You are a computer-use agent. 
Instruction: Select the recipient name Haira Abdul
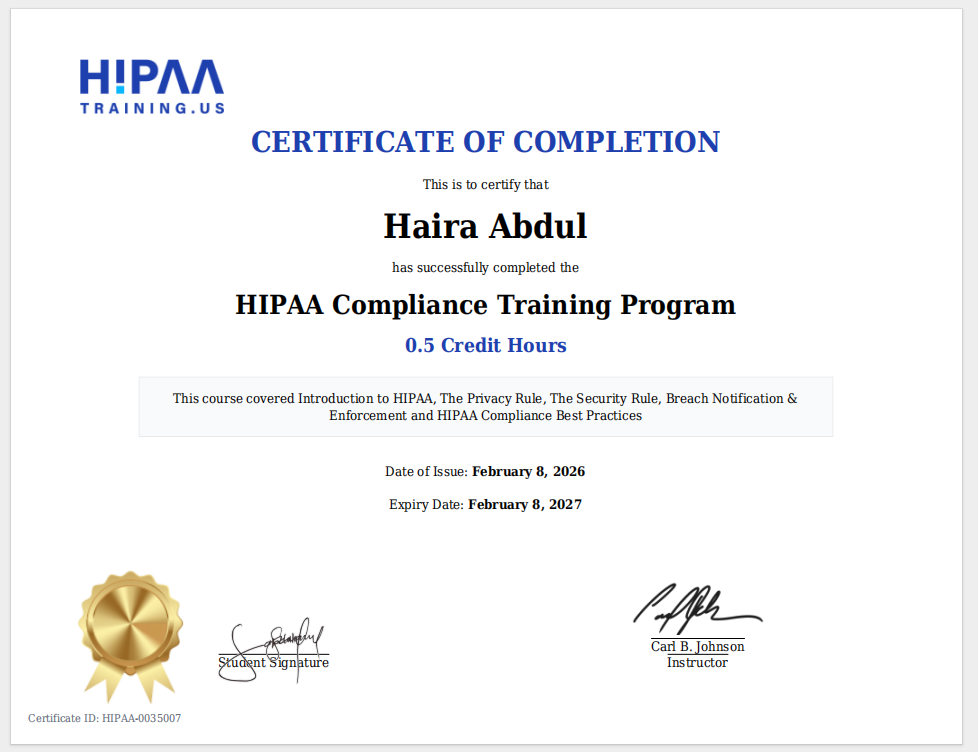click(486, 226)
